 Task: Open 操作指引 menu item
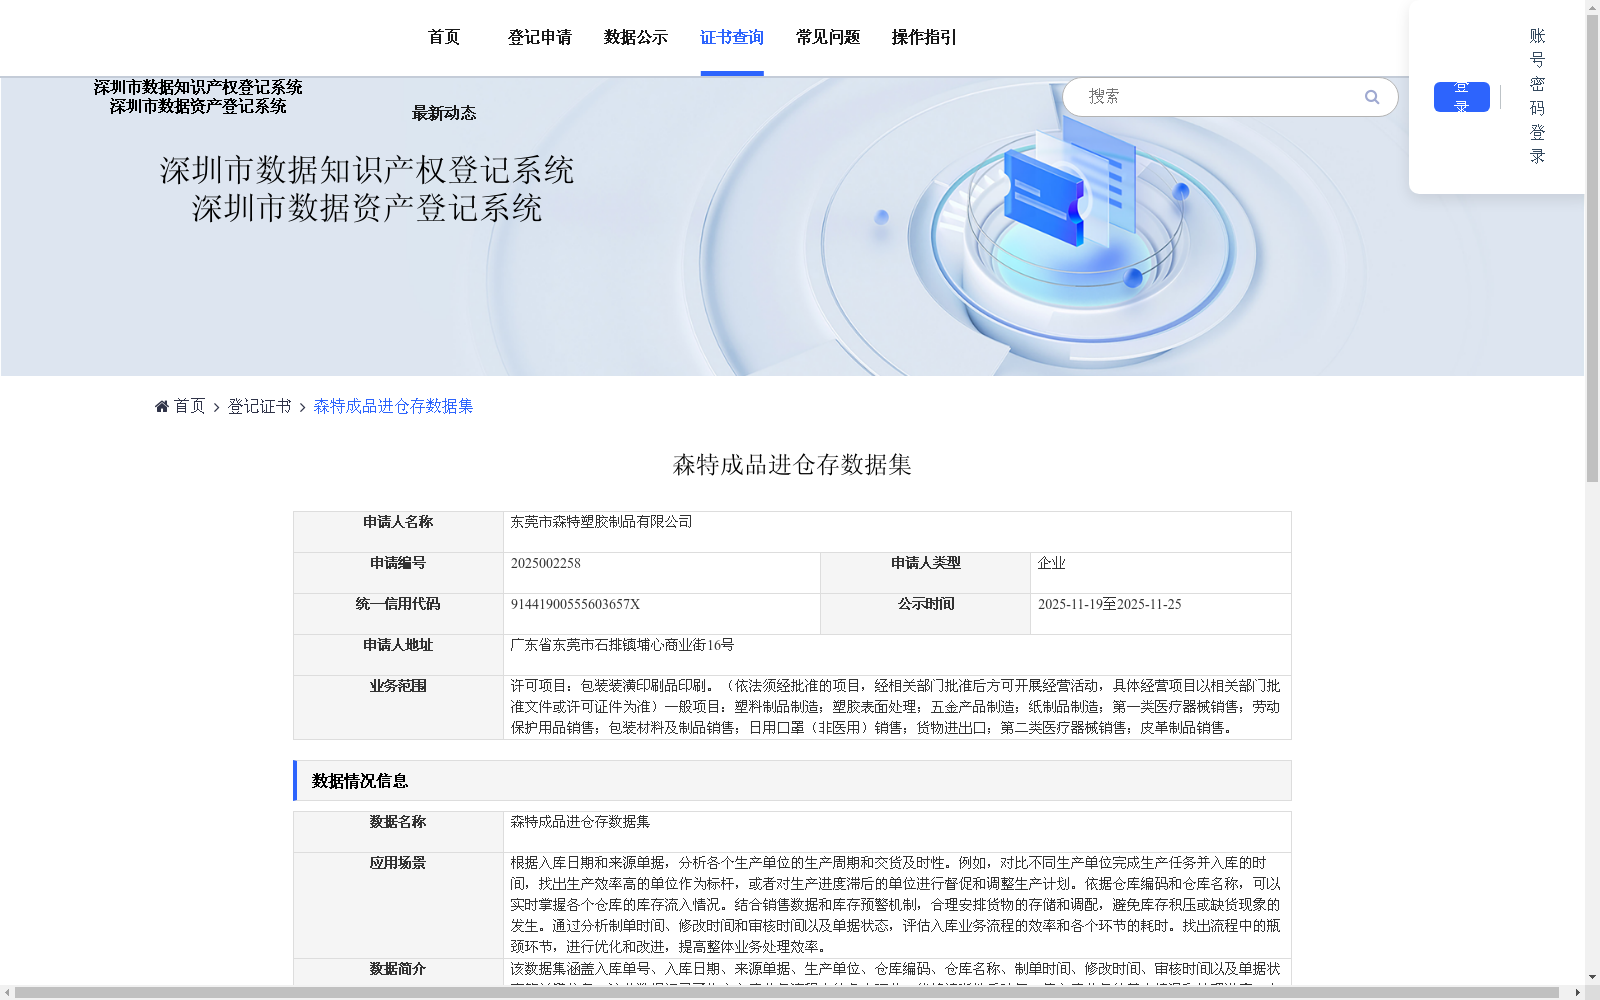(924, 37)
